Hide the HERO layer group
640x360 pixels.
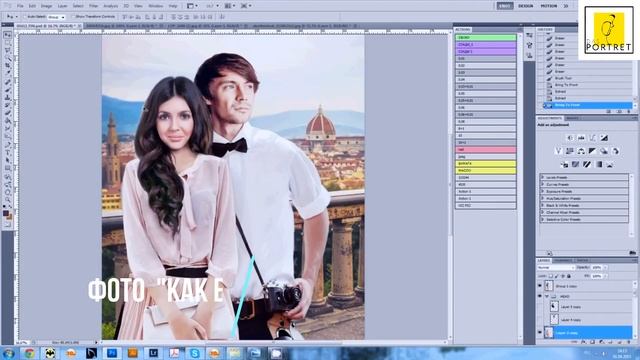click(540, 296)
